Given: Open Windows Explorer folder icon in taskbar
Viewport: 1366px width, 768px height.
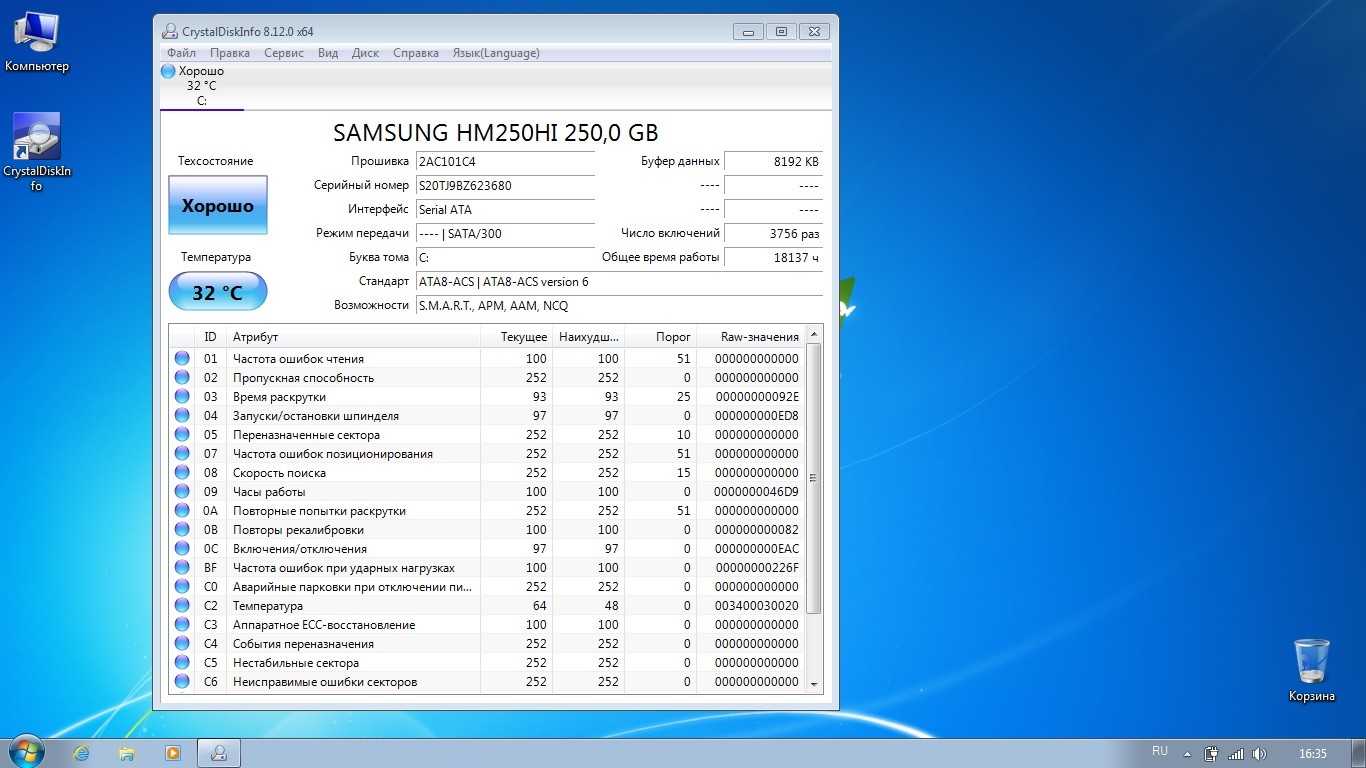Looking at the screenshot, I should coord(127,753).
